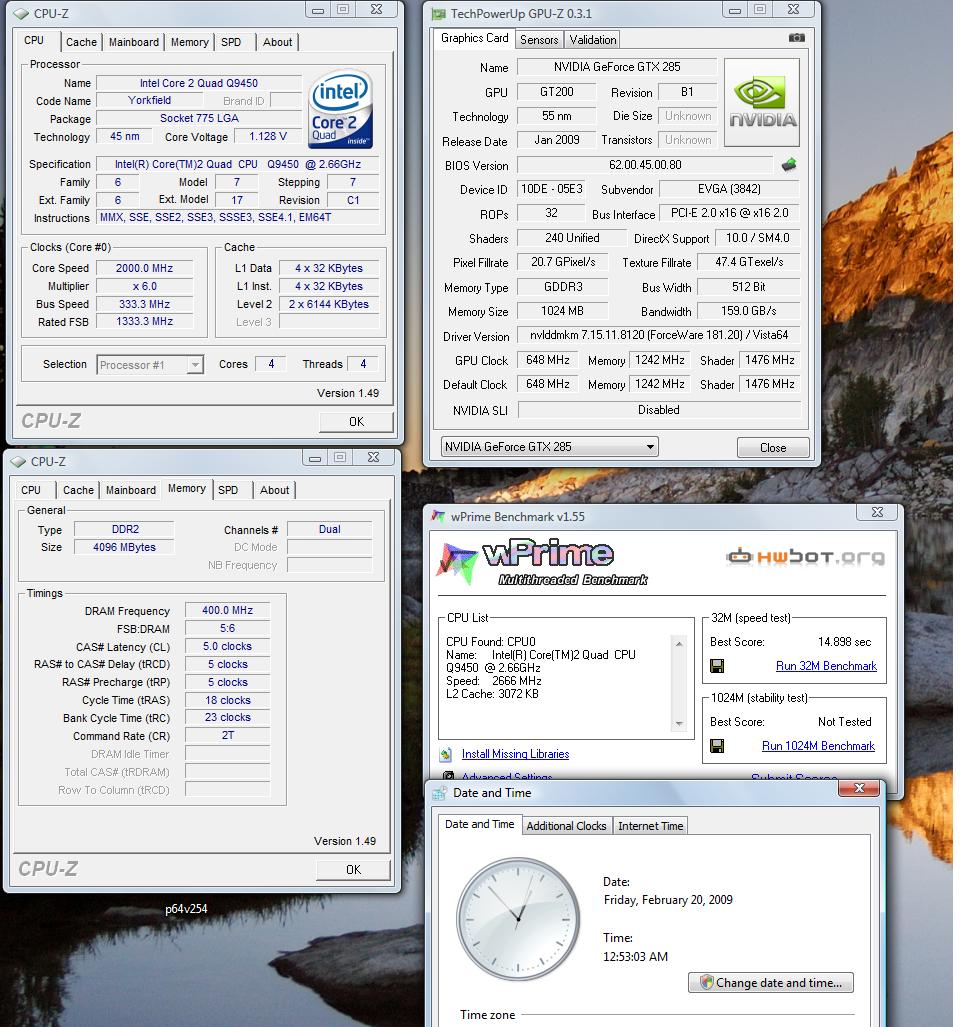
Task: Click the Instructions field MMX, SSE list
Action: 238,217
